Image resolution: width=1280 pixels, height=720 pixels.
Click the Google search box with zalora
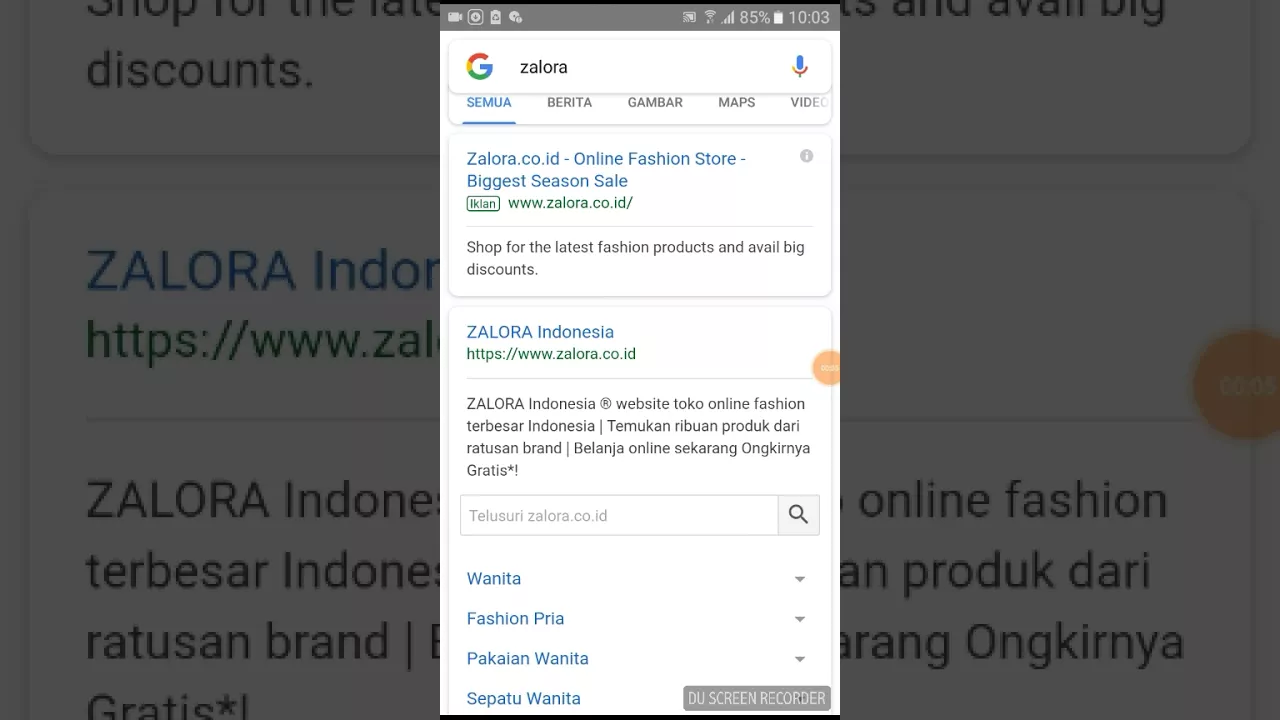(640, 67)
